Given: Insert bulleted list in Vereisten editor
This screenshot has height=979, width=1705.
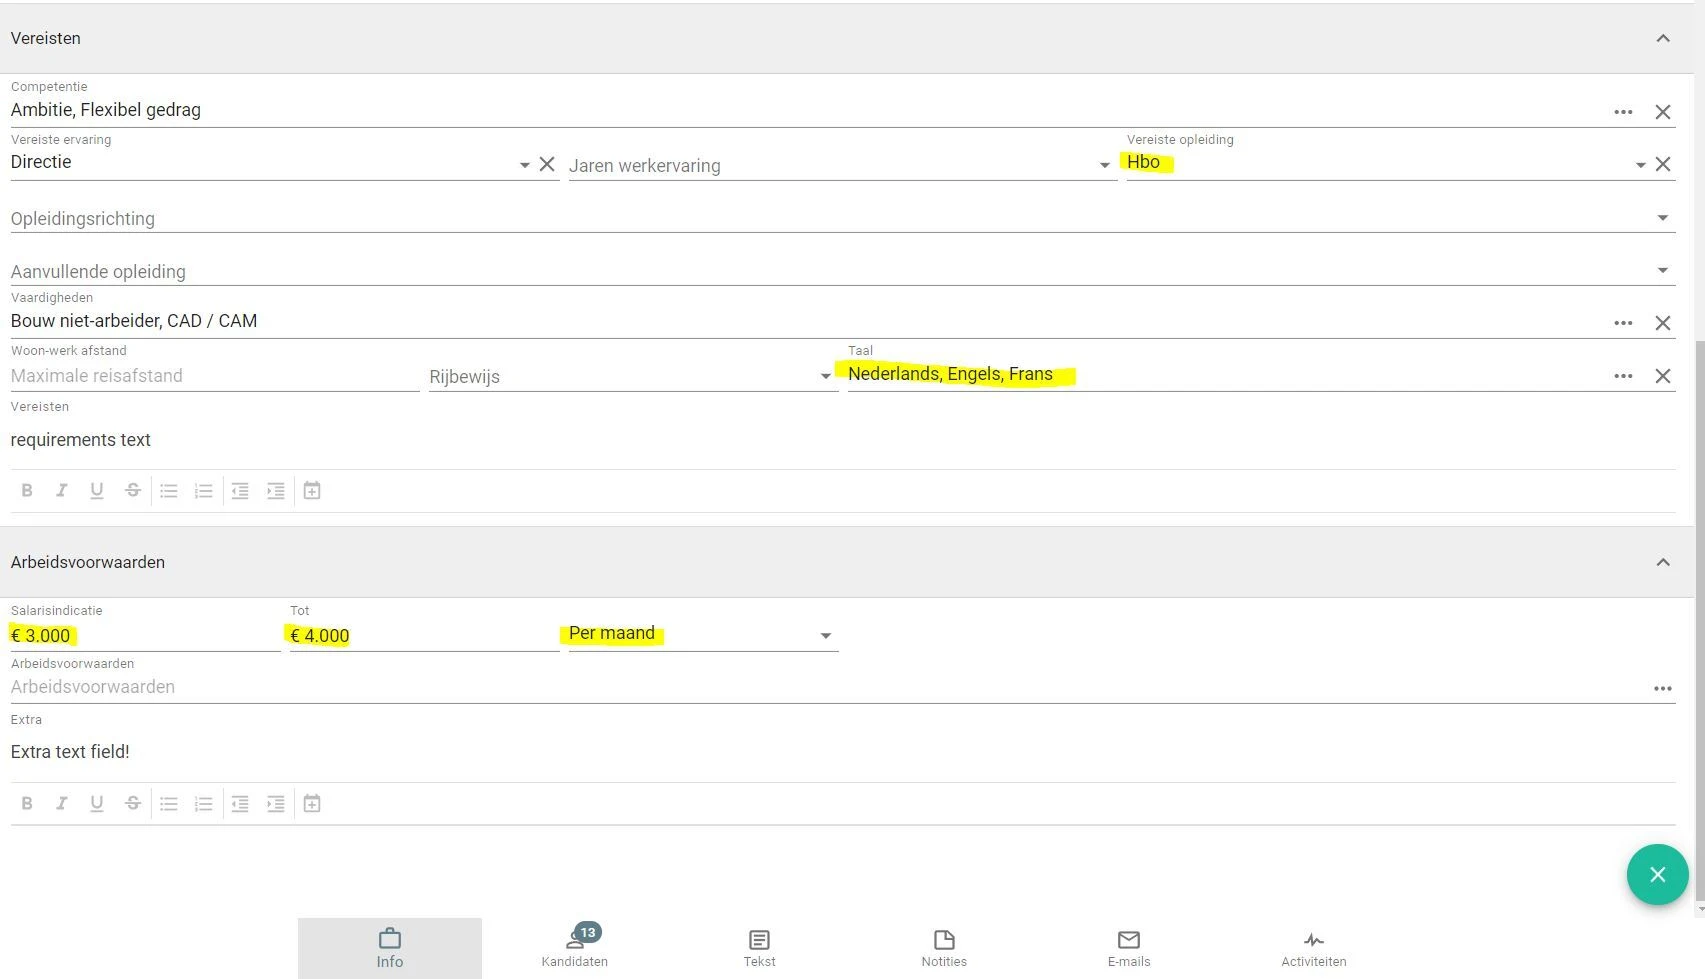Looking at the screenshot, I should [x=169, y=490].
